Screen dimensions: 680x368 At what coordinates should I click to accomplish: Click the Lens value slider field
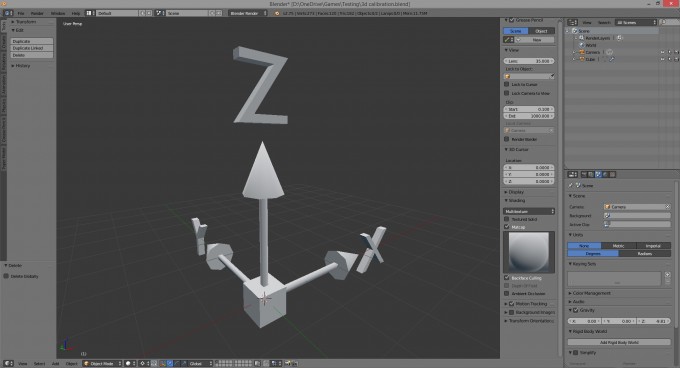(529, 61)
